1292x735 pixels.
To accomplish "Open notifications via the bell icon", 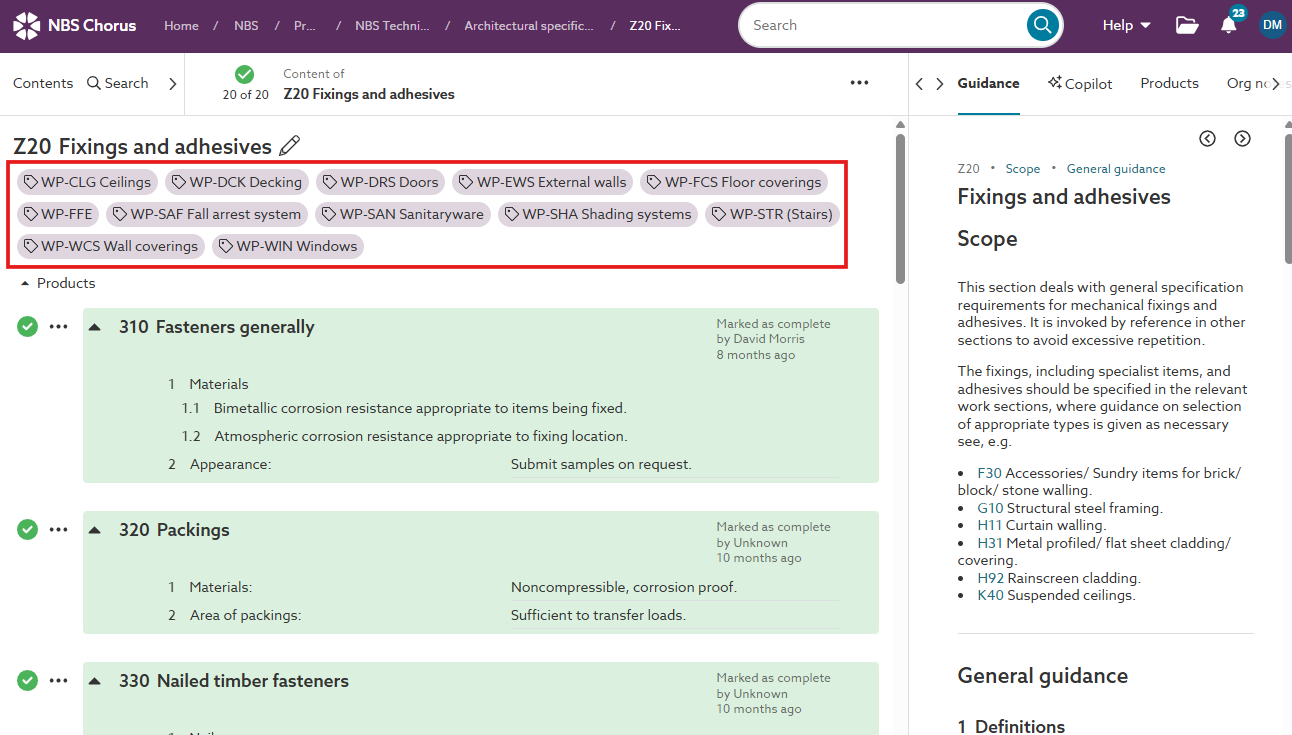I will [1229, 25].
